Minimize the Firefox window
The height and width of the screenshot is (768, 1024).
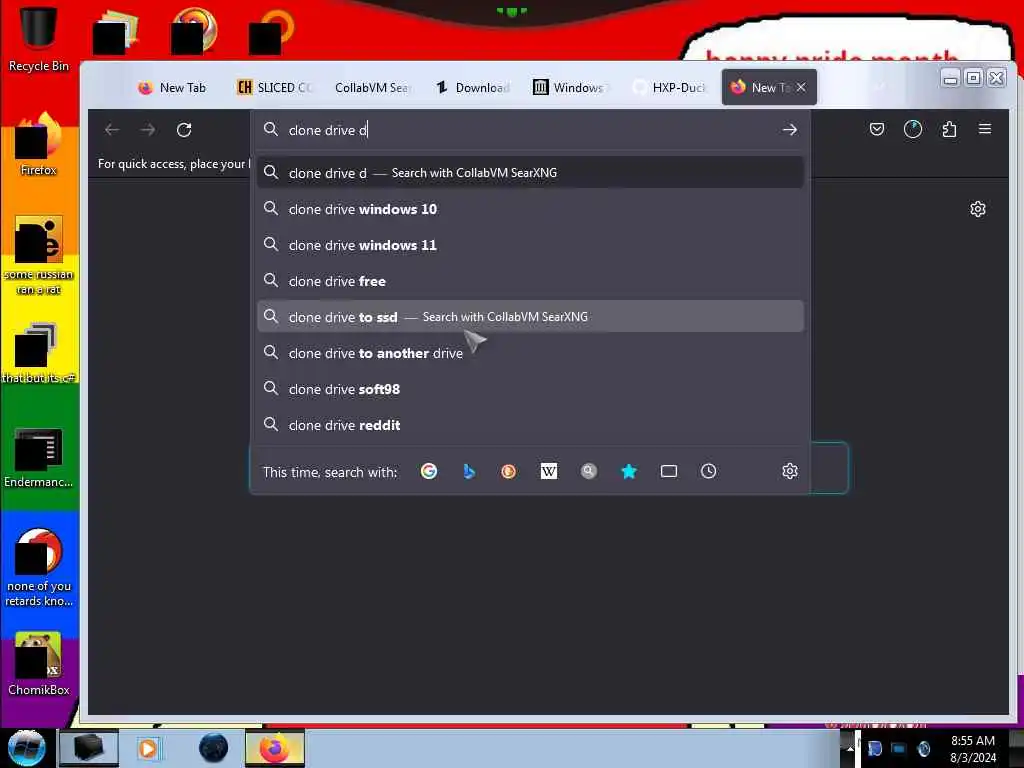(950, 78)
